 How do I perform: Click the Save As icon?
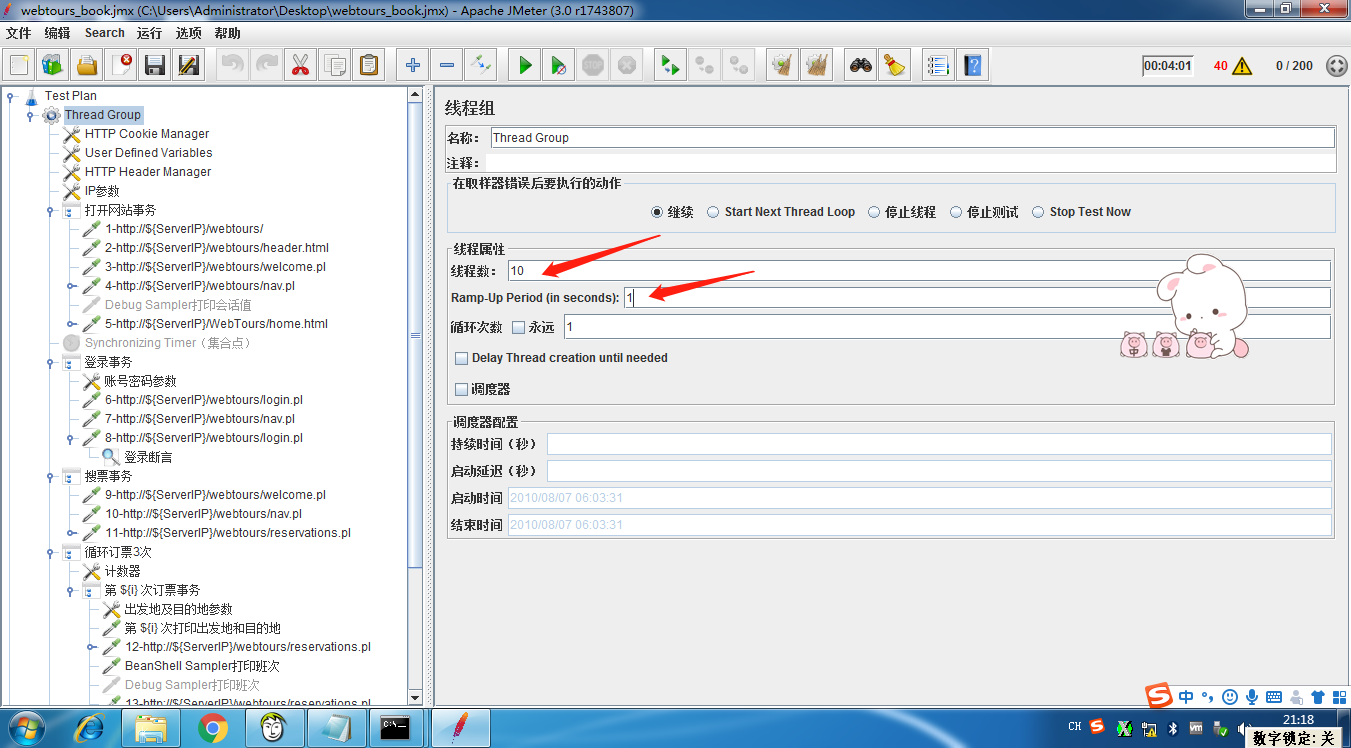click(x=189, y=66)
